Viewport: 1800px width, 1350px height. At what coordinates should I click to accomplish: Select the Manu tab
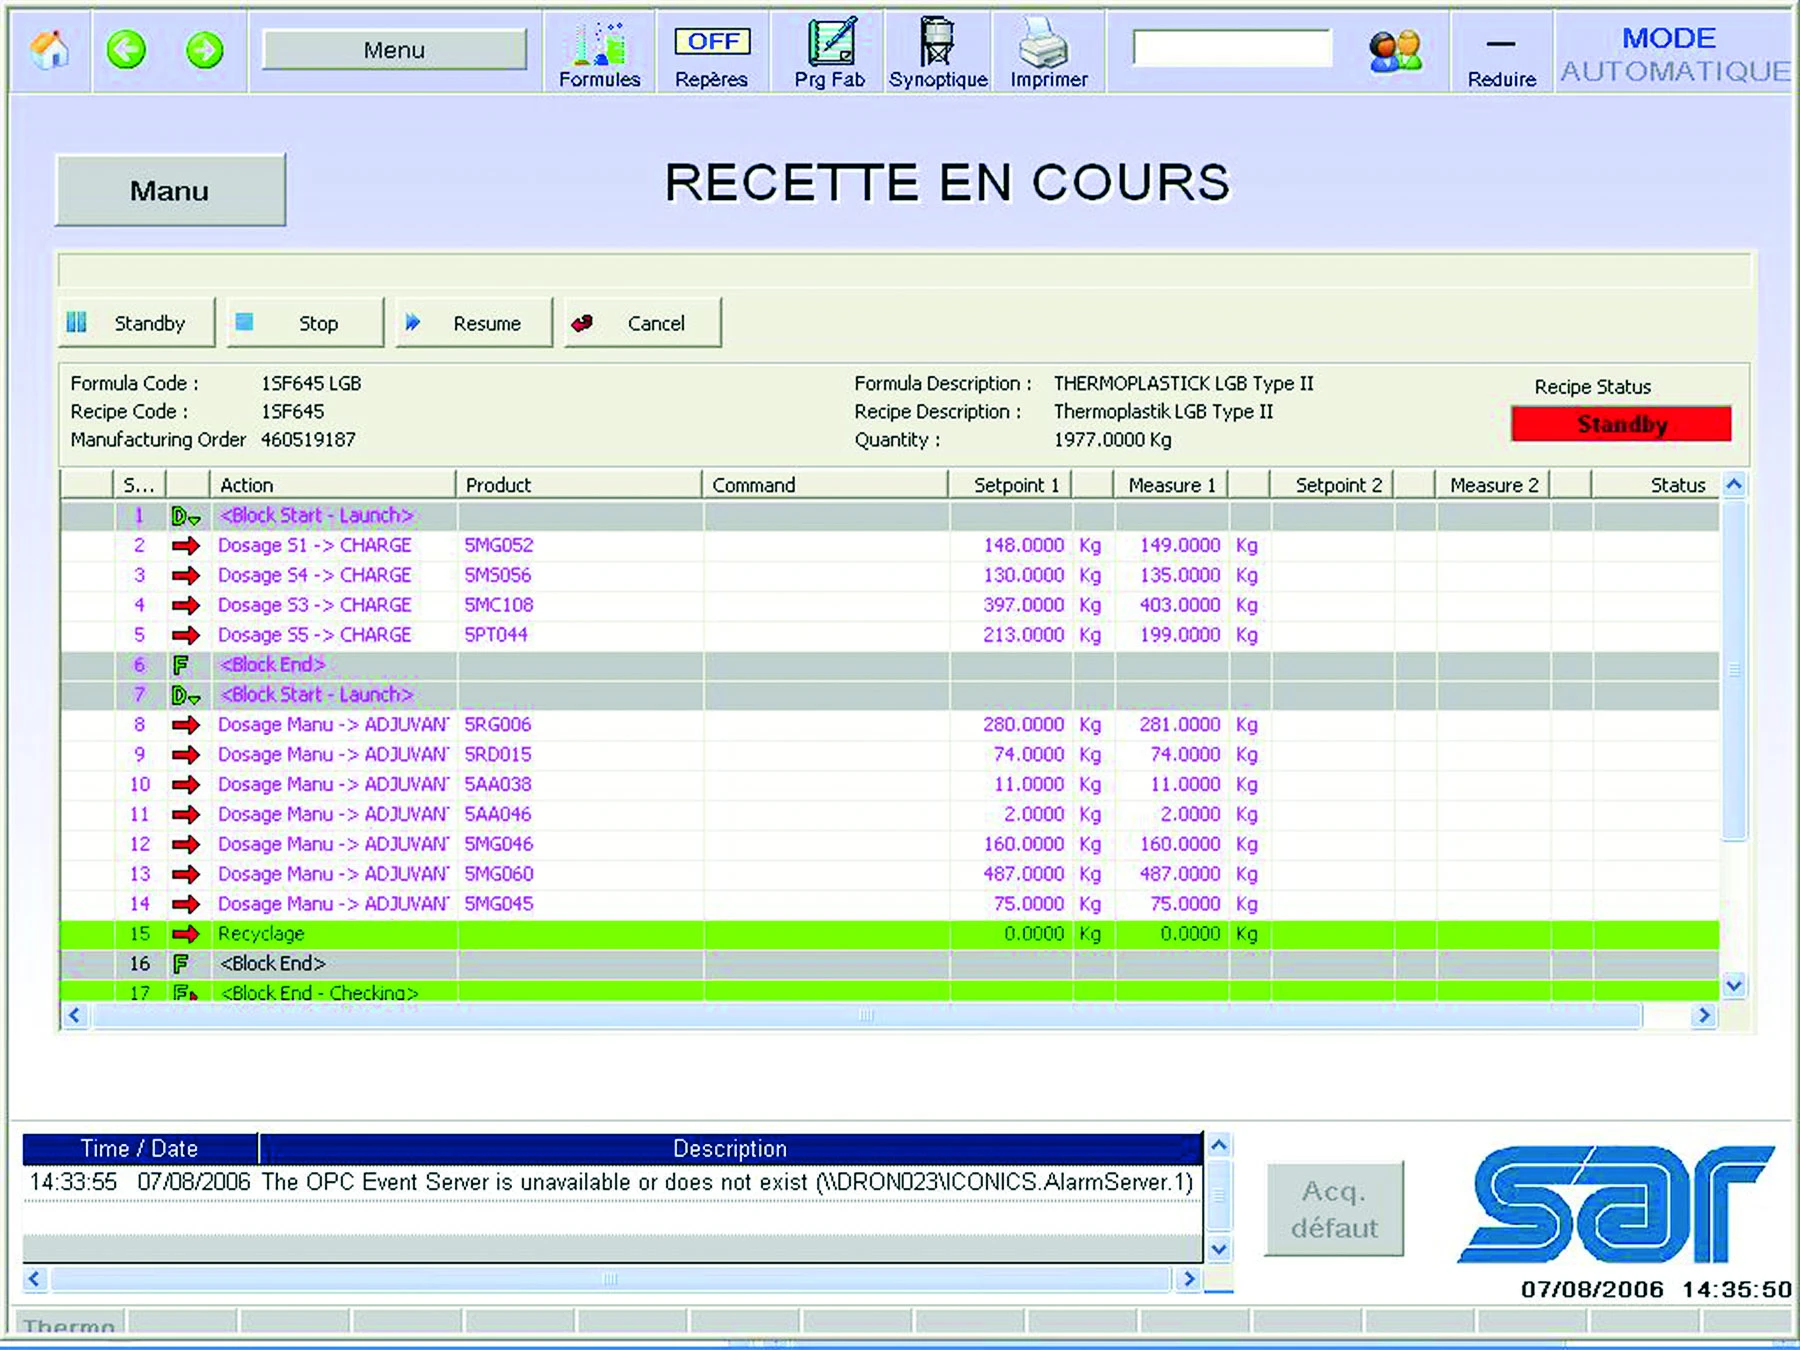170,188
